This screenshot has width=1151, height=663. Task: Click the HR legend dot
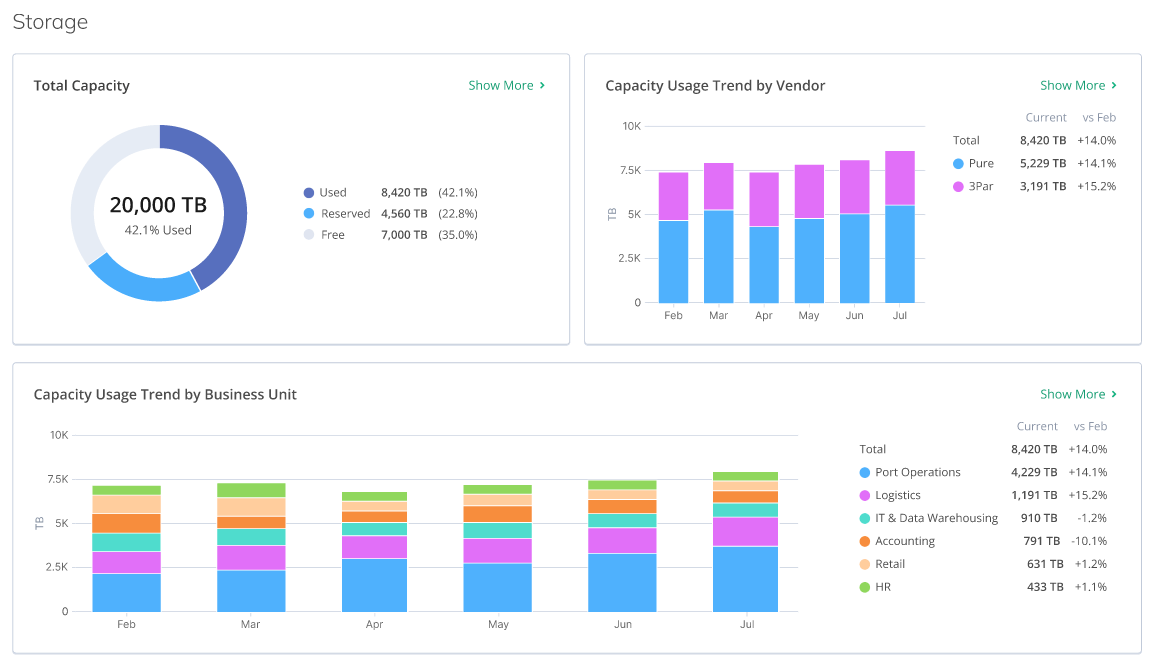pos(865,587)
